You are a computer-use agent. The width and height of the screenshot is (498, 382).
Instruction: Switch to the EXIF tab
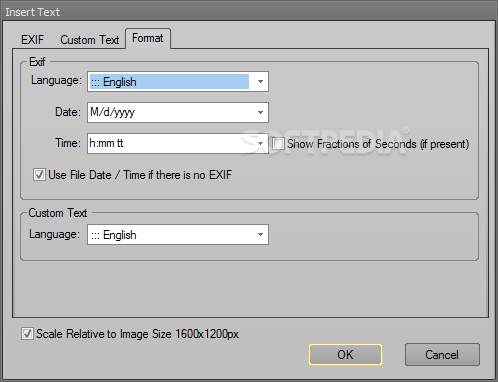(x=32, y=40)
